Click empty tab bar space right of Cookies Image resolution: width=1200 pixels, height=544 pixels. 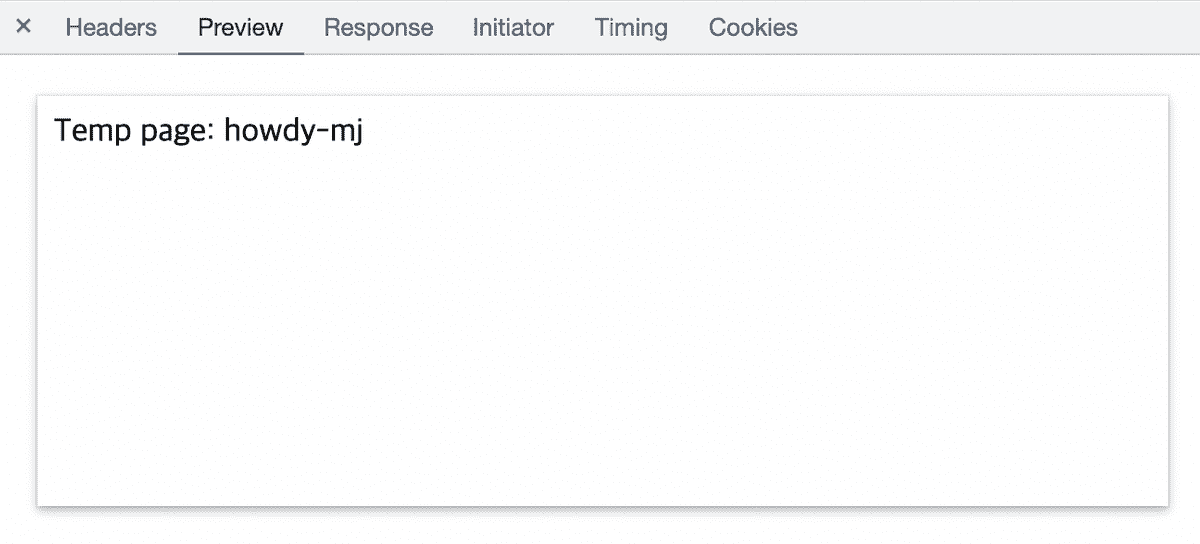(1000, 27)
